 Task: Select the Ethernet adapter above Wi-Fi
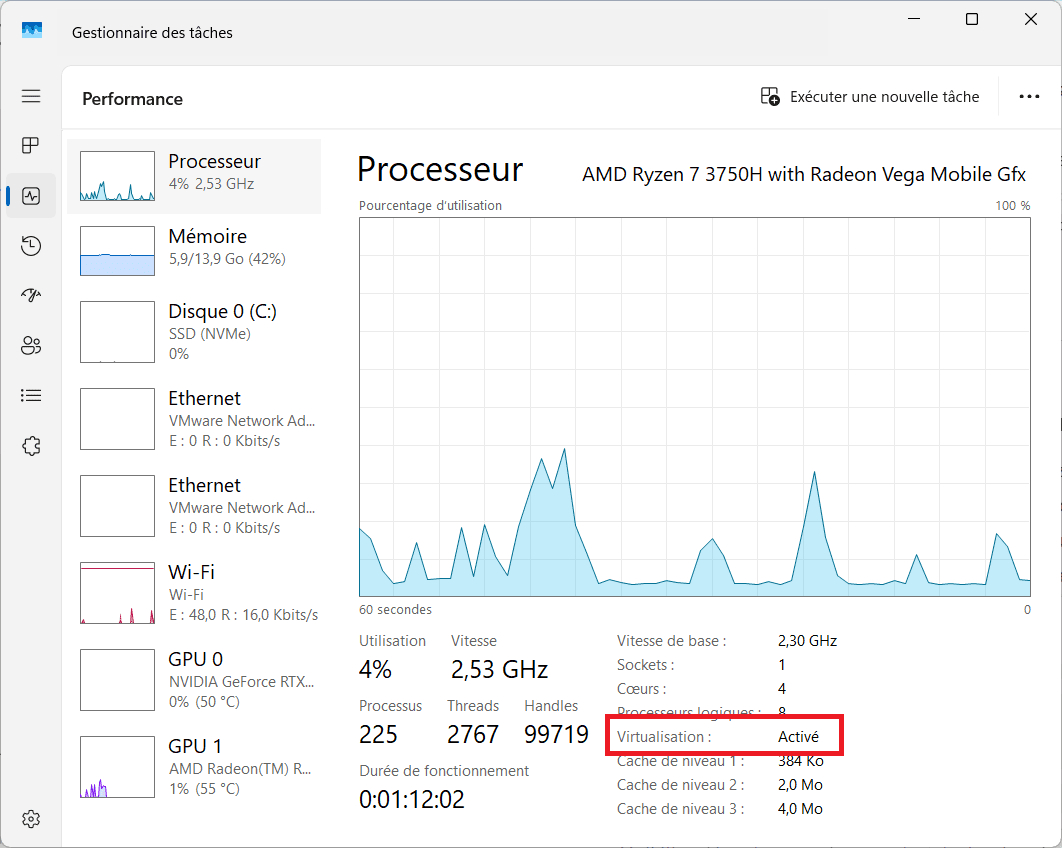[x=194, y=506]
